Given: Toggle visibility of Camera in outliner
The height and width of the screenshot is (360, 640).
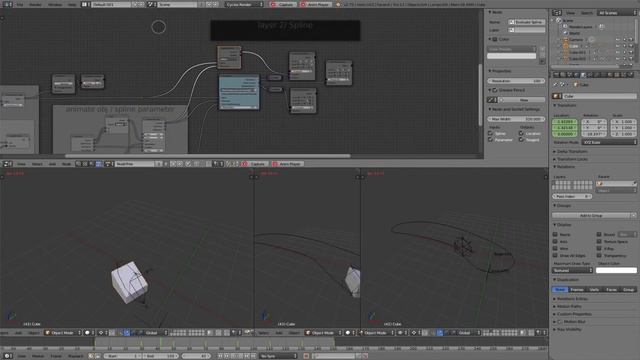Looking at the screenshot, I should coord(618,40).
